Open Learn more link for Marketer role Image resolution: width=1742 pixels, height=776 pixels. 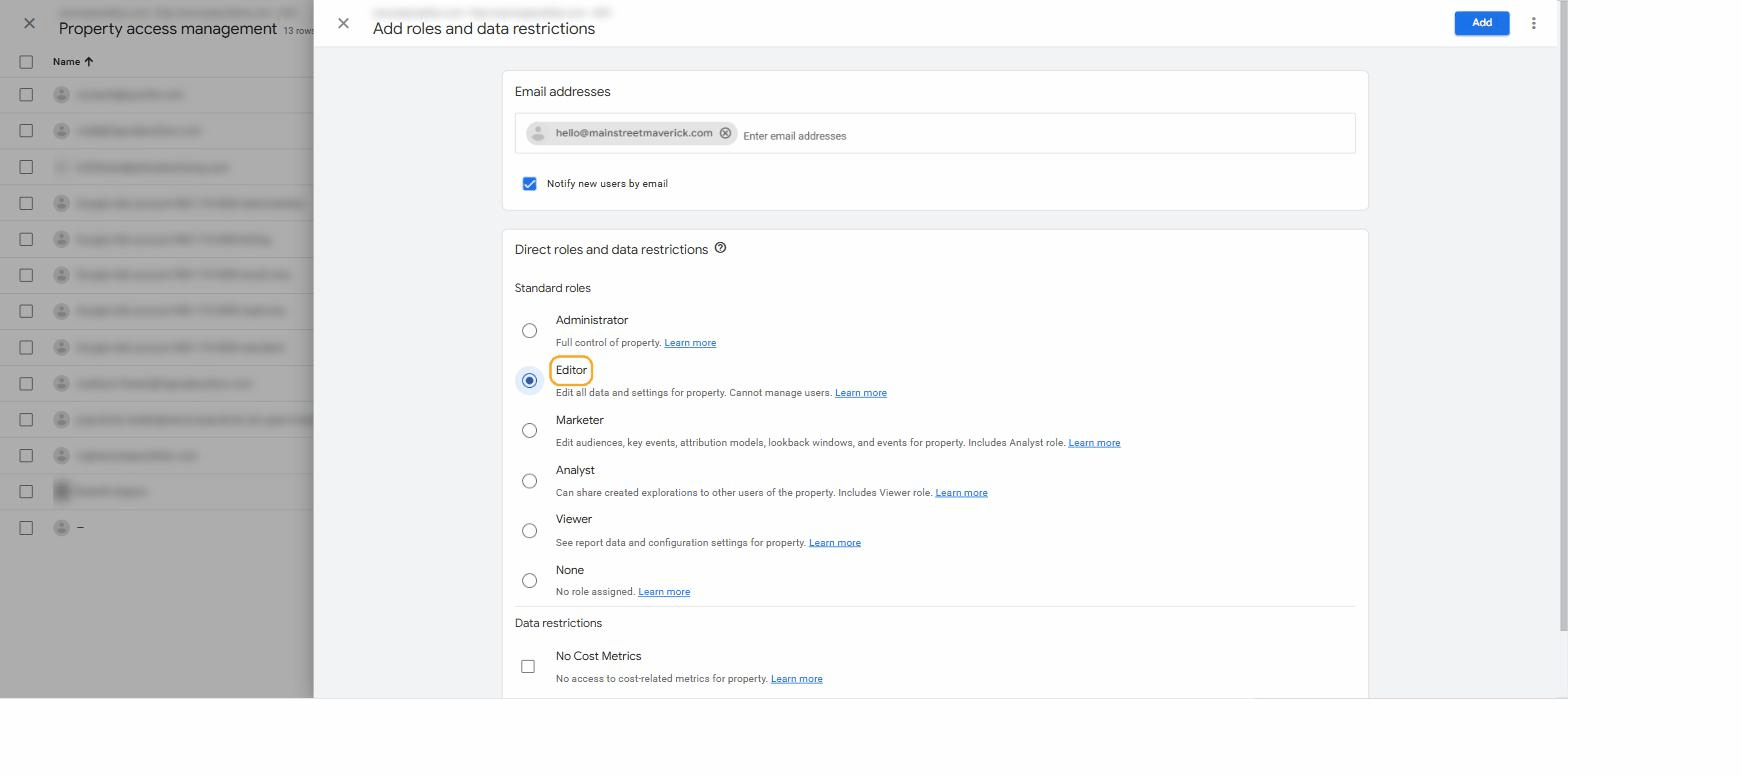point(1094,443)
